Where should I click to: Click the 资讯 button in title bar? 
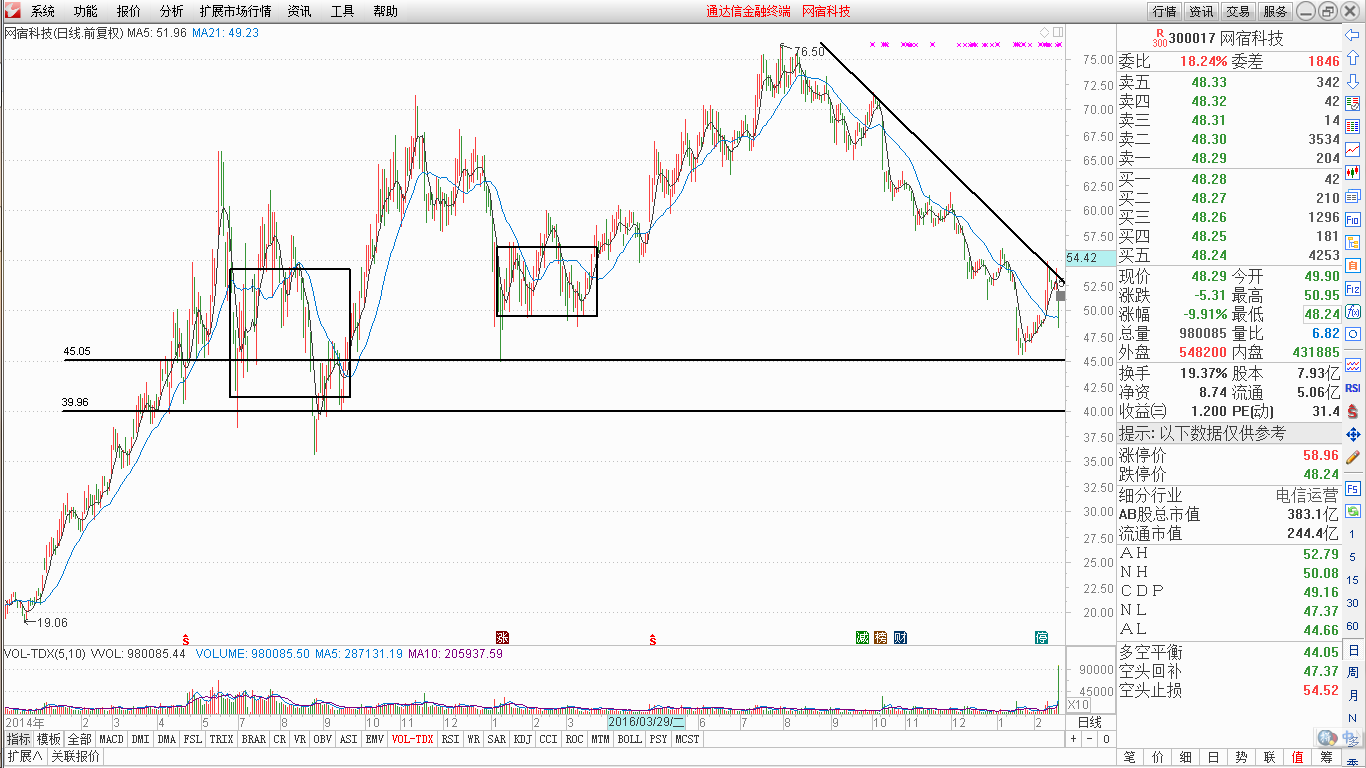1201,11
